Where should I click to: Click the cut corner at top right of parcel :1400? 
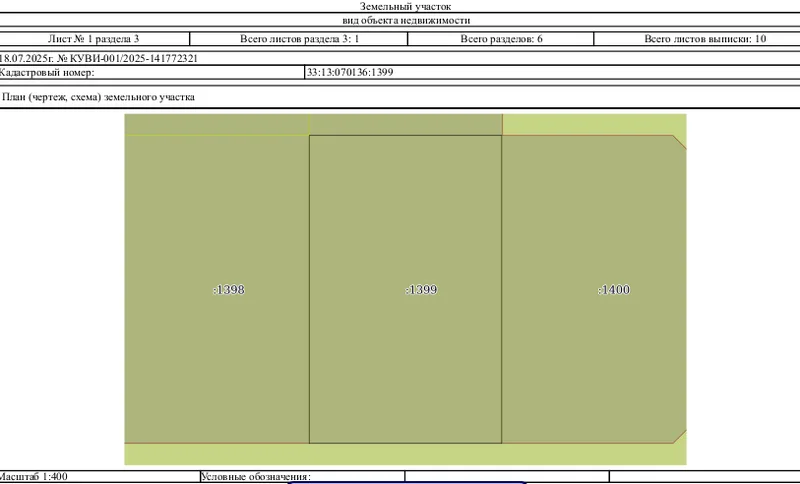681,141
